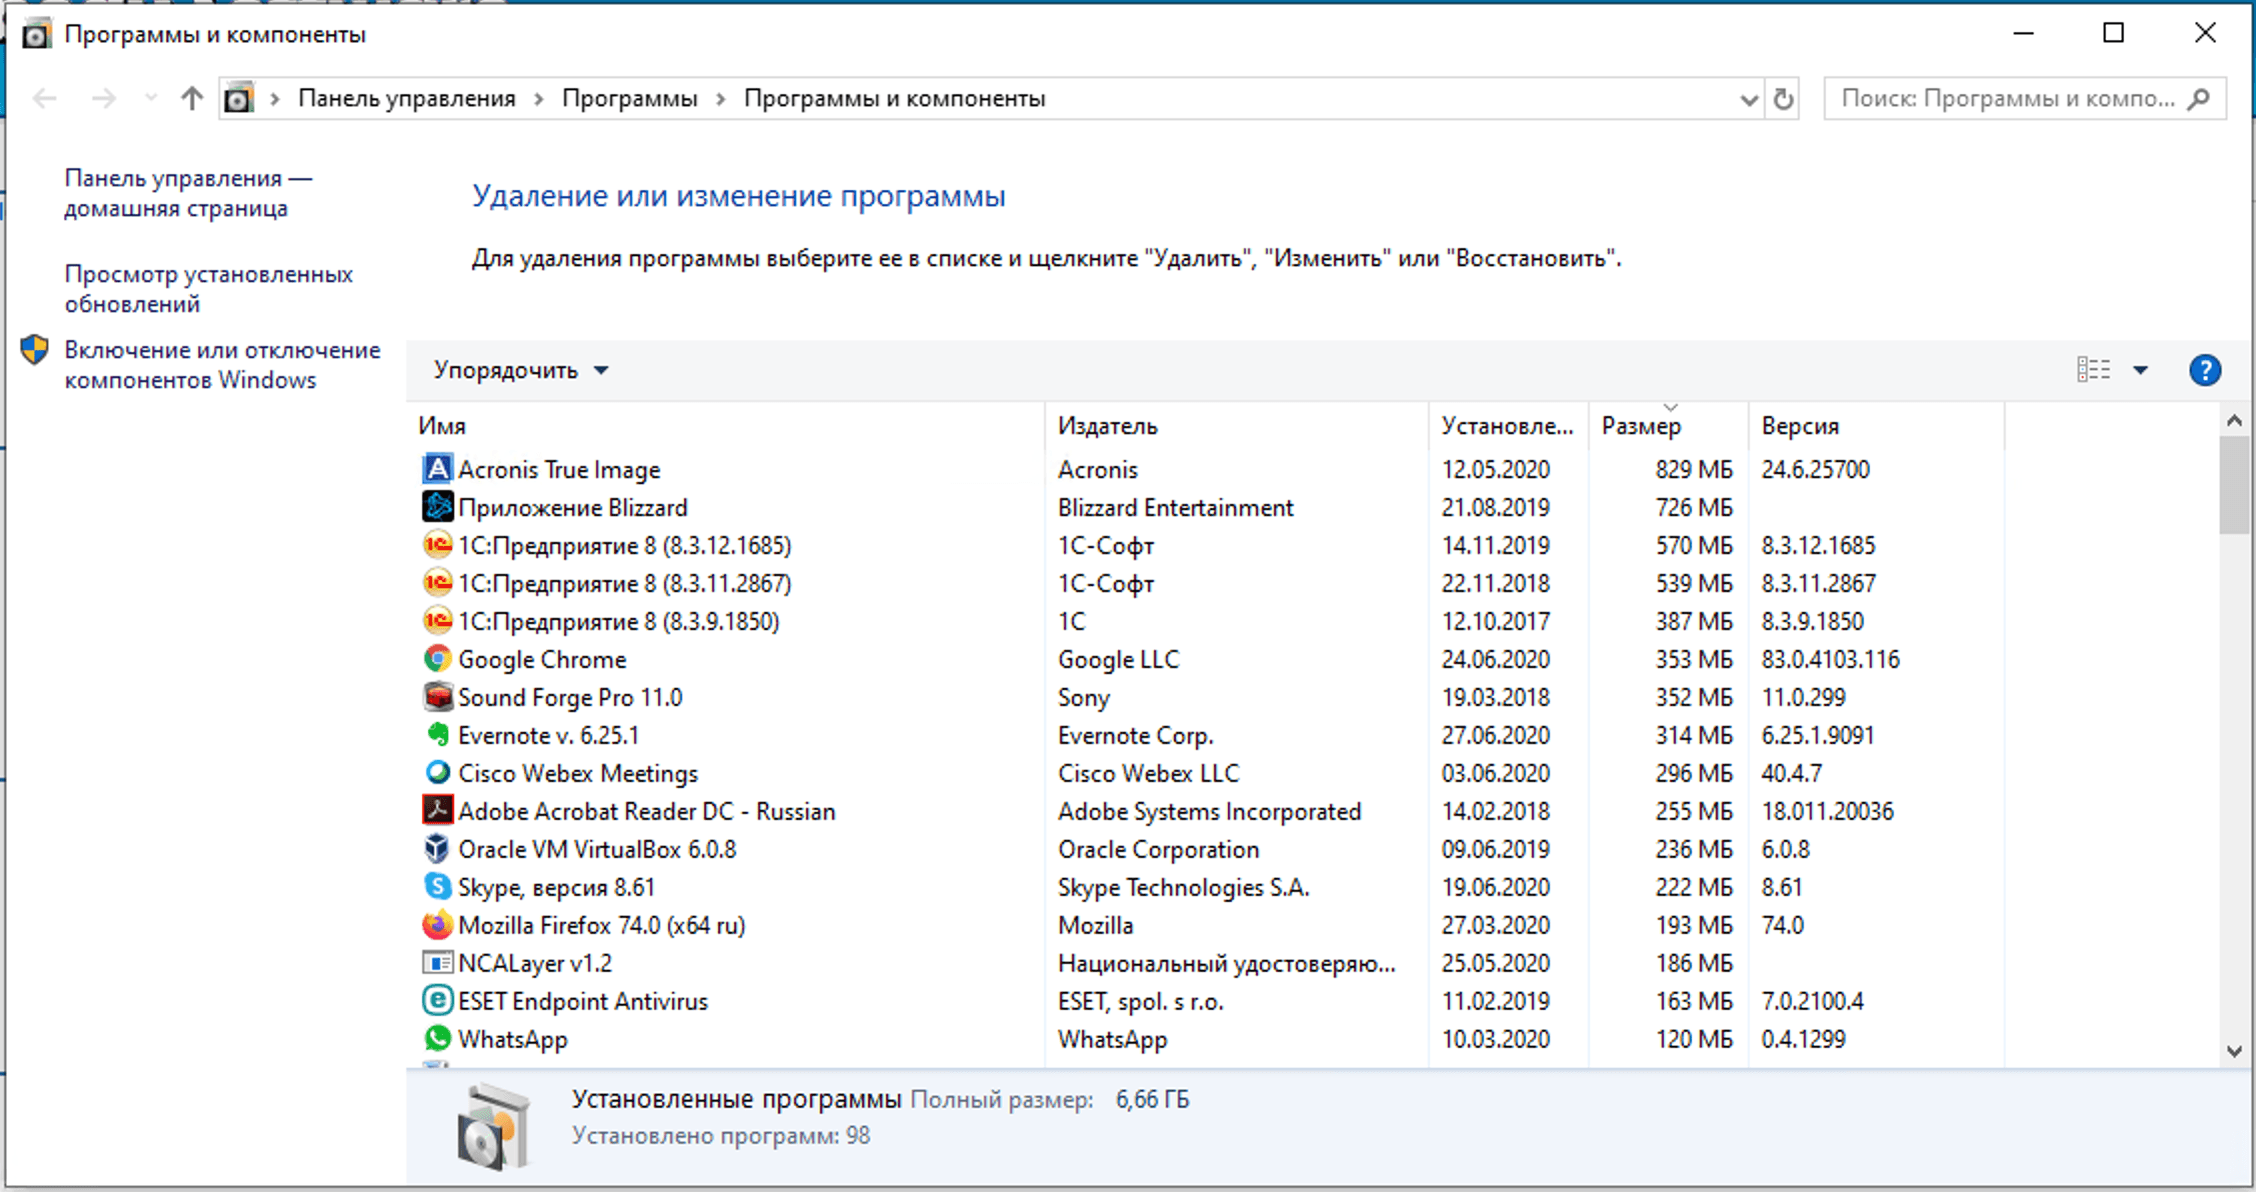Image resolution: width=2256 pixels, height=1192 pixels.
Task: Click the Skype icon in list
Action: 437,887
